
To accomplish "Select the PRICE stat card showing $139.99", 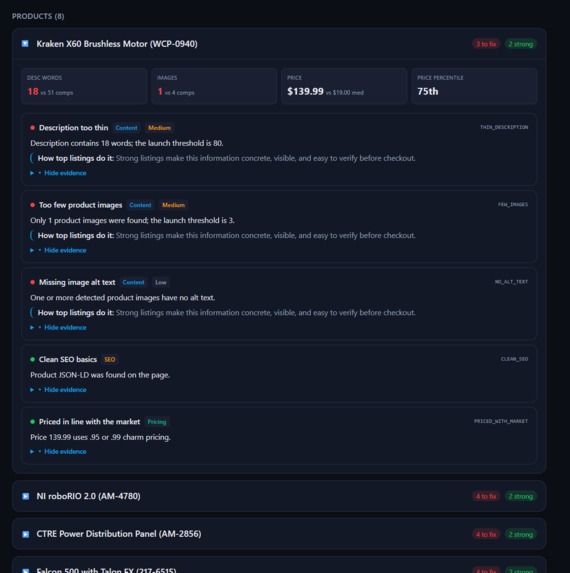I will click(344, 86).
